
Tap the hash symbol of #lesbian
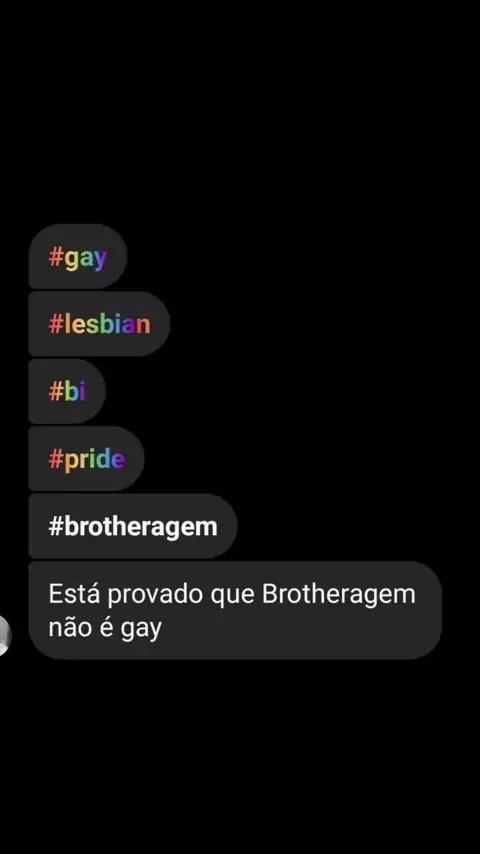point(56,324)
